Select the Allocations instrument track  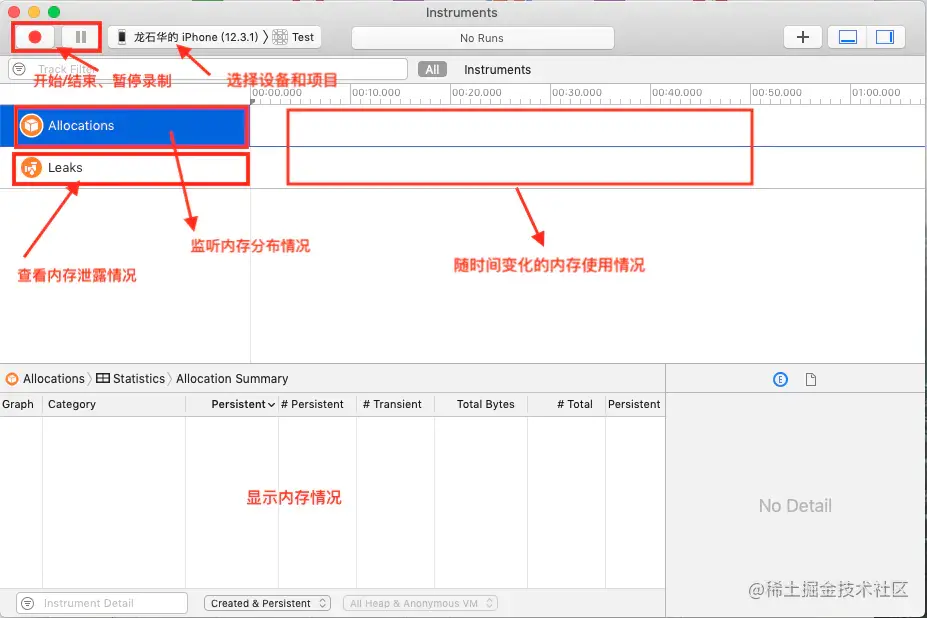125,125
